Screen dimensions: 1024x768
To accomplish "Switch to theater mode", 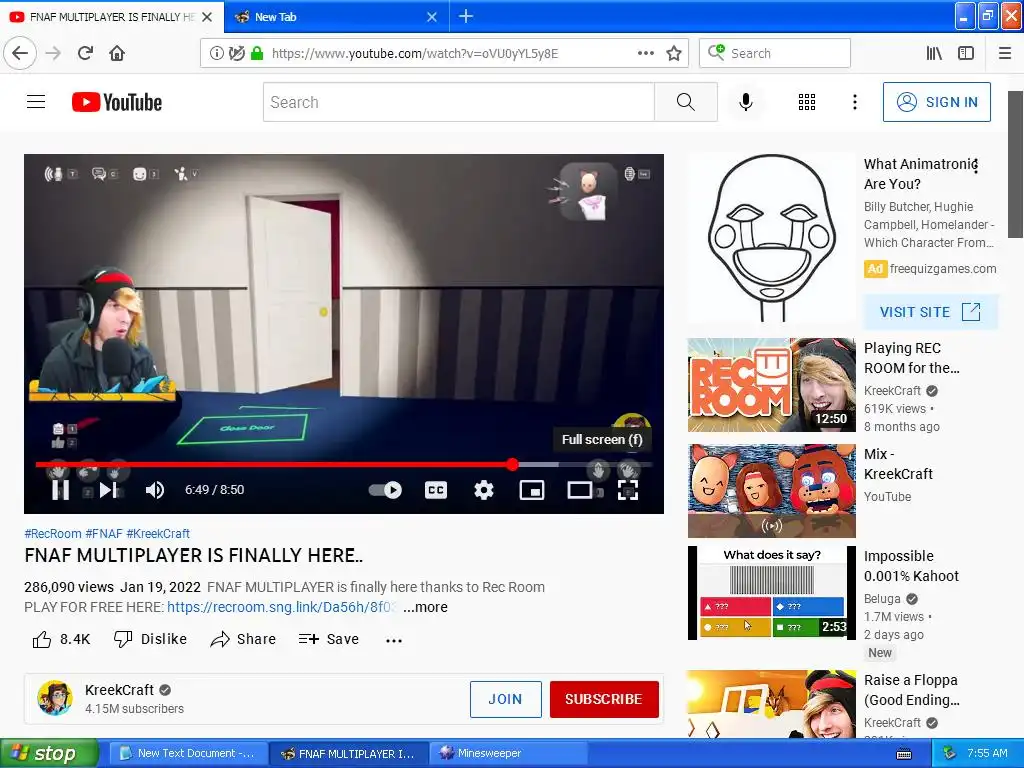I will click(580, 490).
